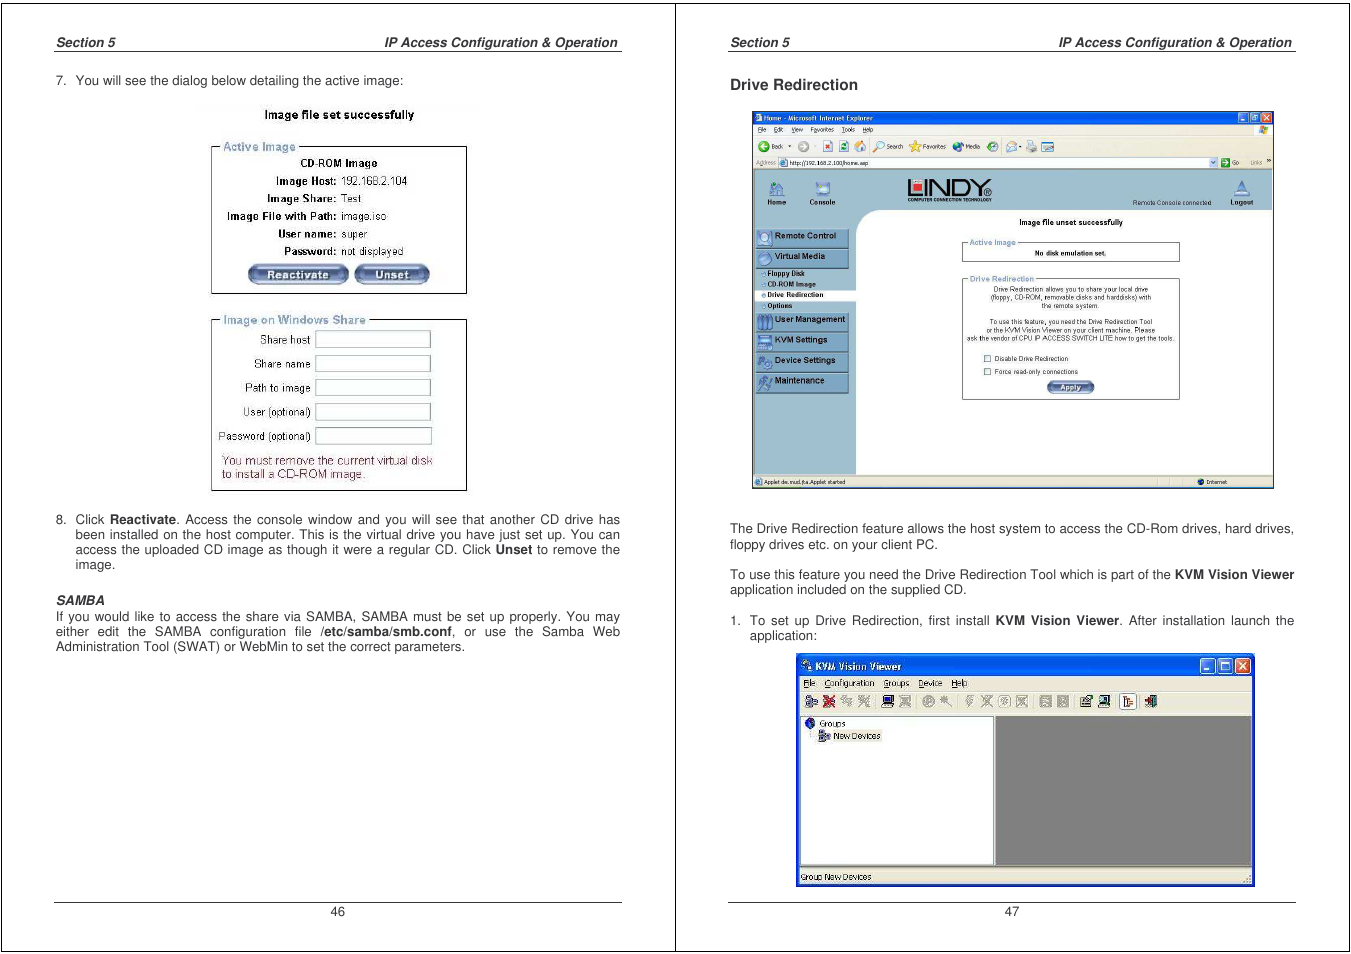The image size is (1351, 954).
Task: Select the Options sidebar link
Action: (779, 306)
